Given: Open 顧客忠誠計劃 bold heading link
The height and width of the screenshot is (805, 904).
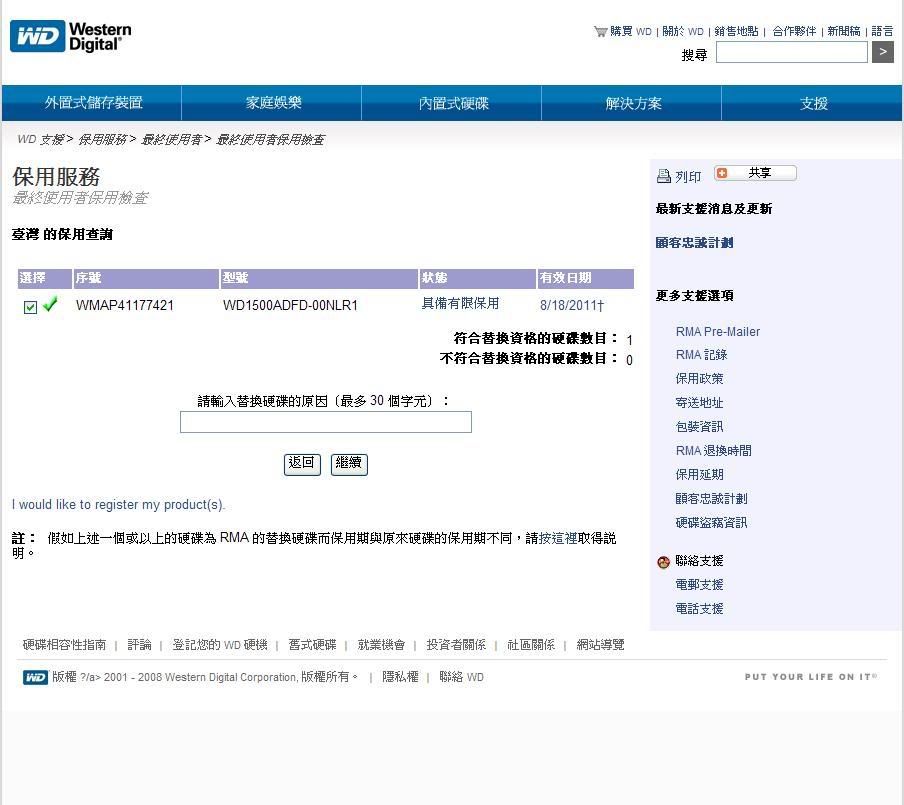Looking at the screenshot, I should tap(694, 243).
